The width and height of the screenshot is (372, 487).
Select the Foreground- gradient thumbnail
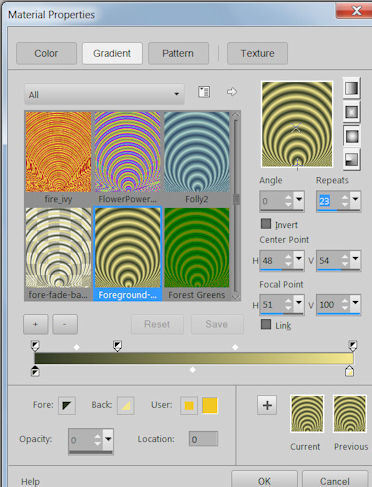[x=128, y=248]
